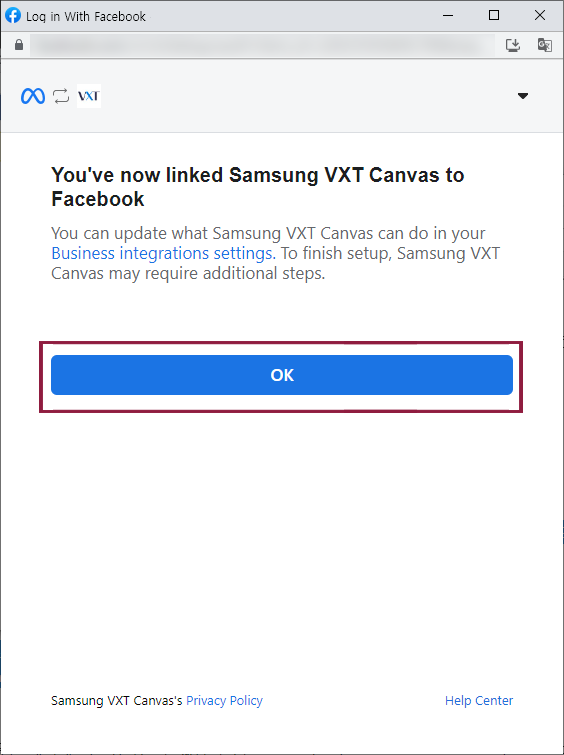Minimize the Log in With Facebook window
This screenshot has height=755, width=564.
[x=448, y=15]
